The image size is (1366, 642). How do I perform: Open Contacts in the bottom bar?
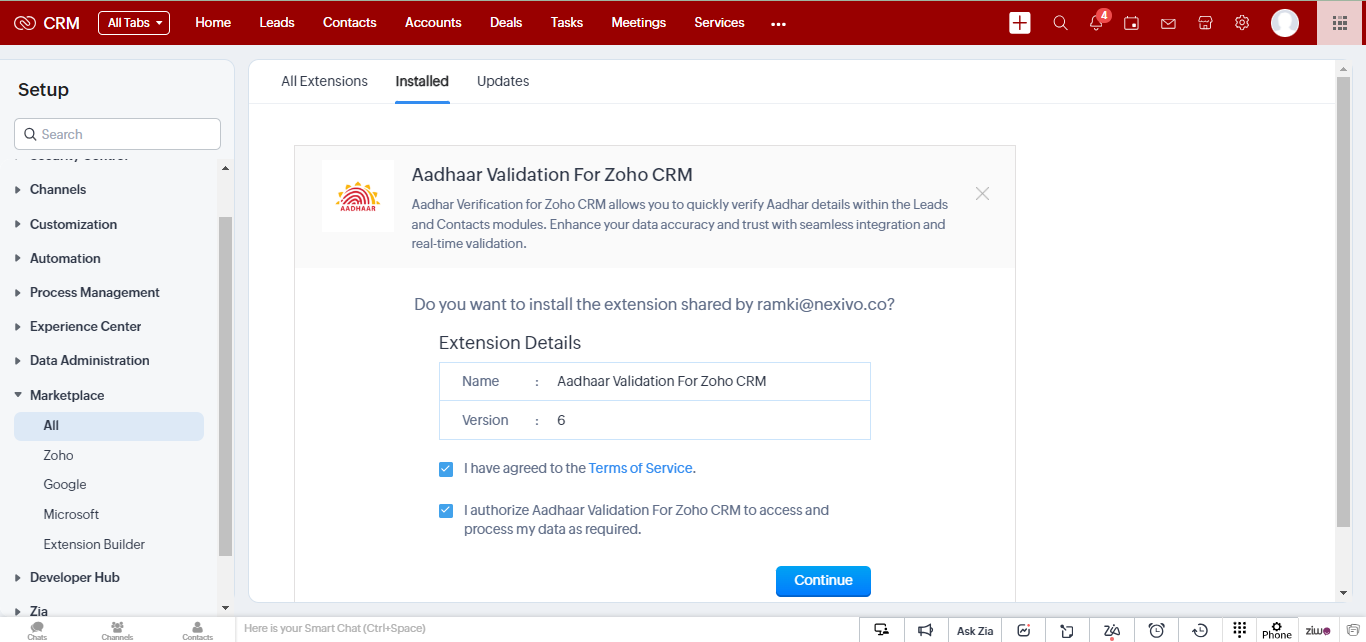point(197,630)
